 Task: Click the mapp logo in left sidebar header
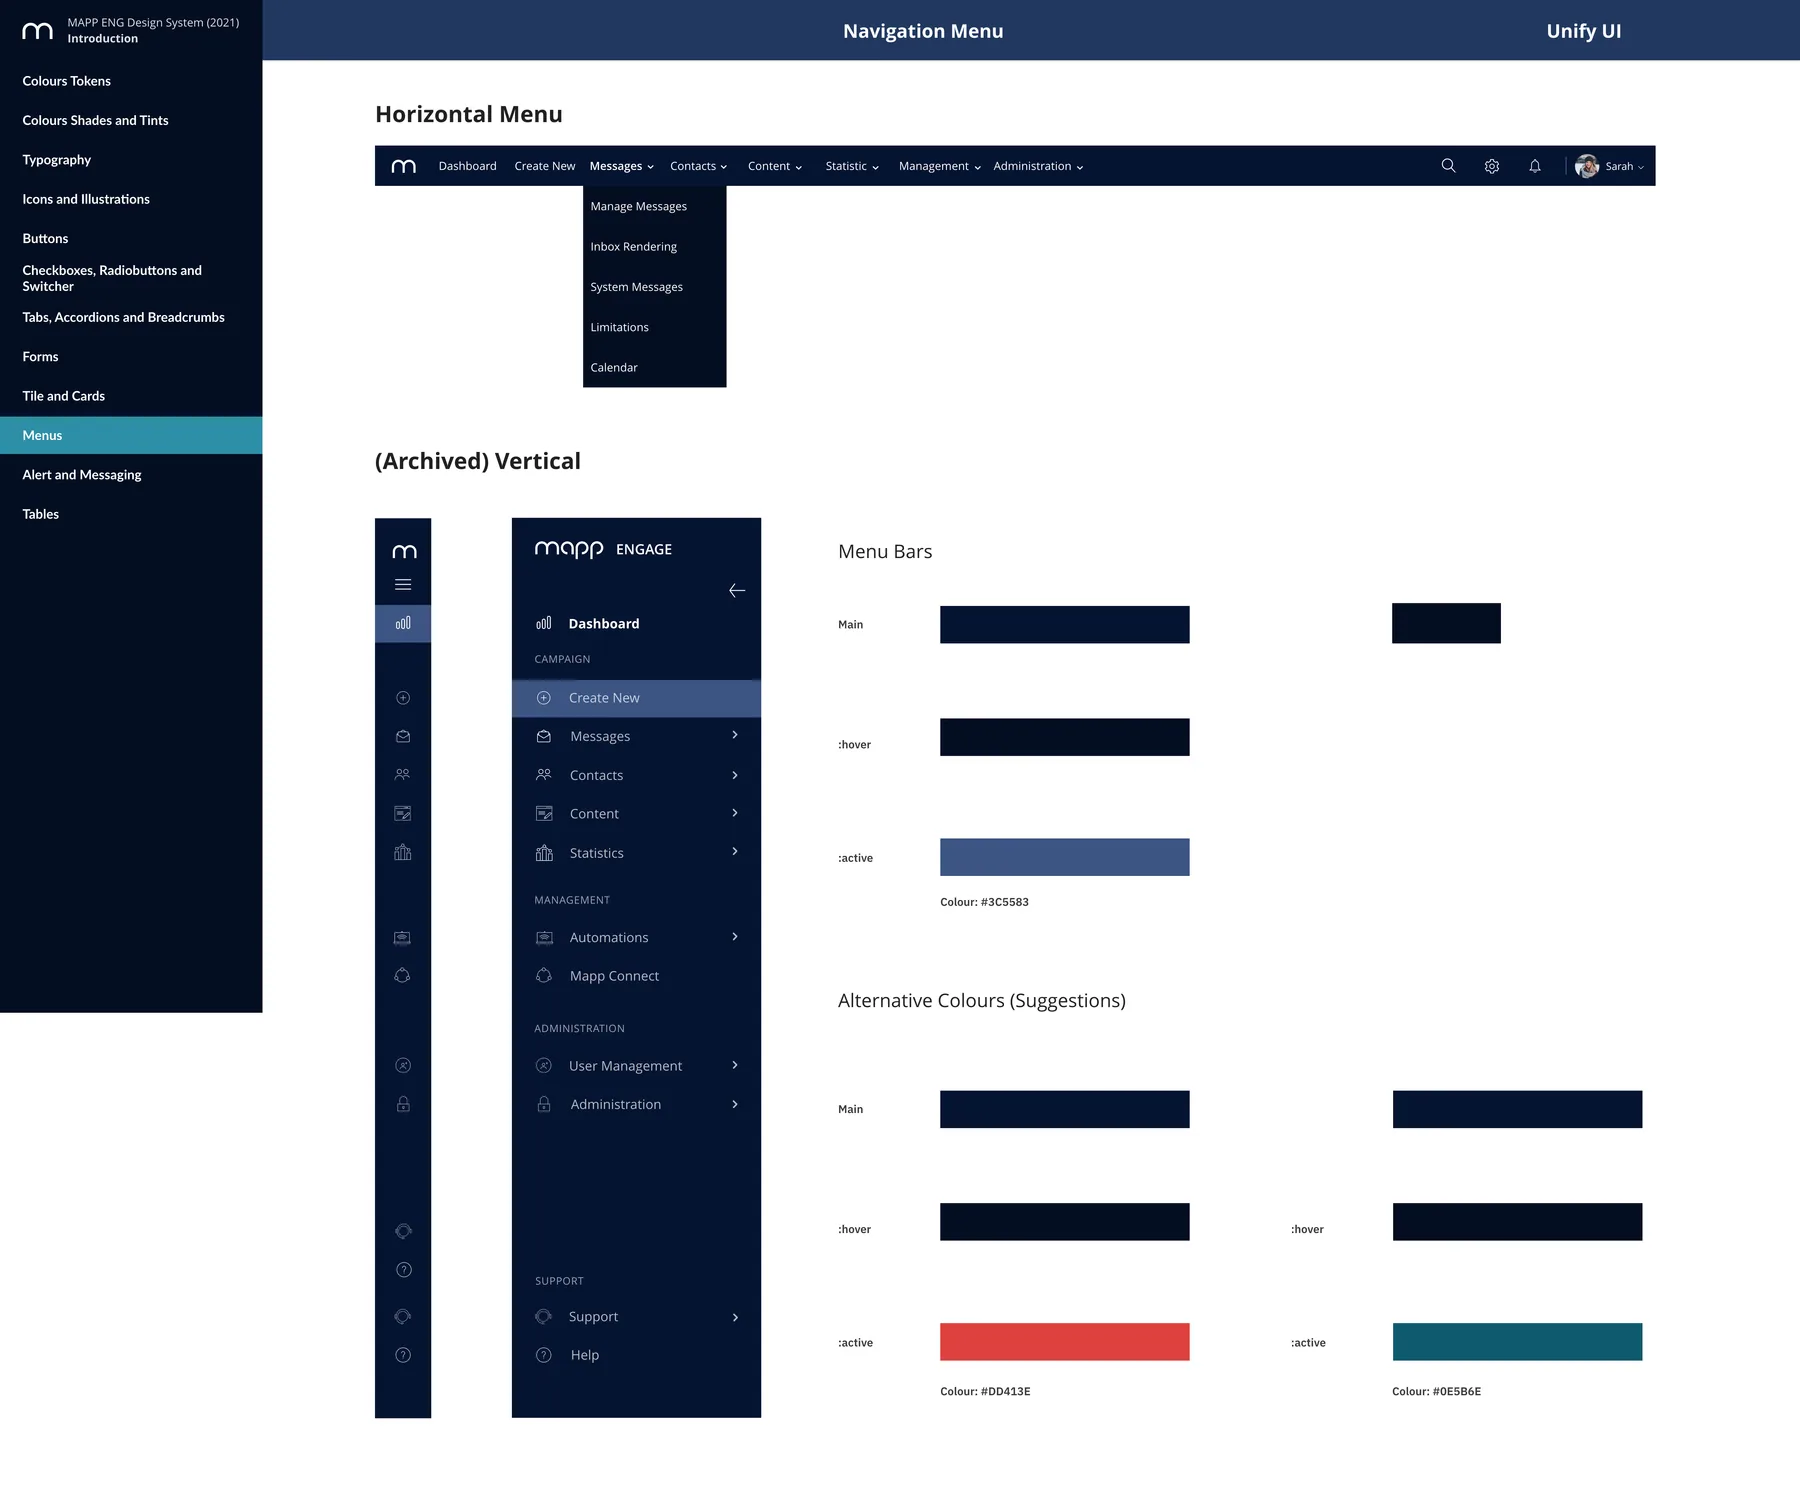pyautogui.click(x=37, y=31)
